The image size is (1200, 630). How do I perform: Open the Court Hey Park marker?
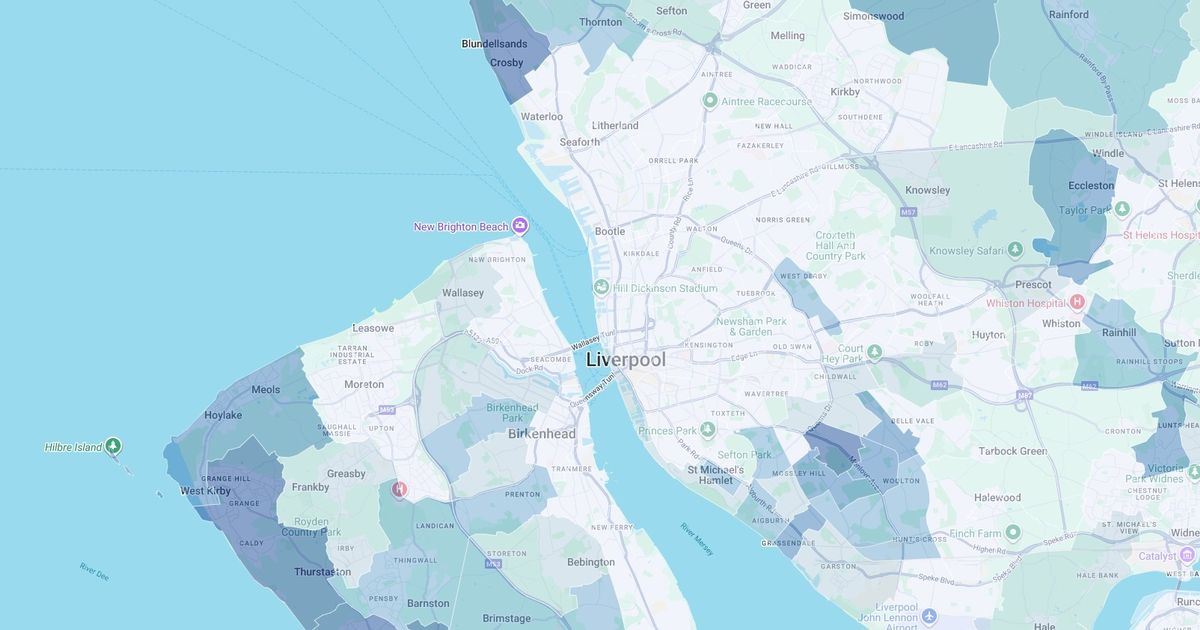click(x=875, y=352)
